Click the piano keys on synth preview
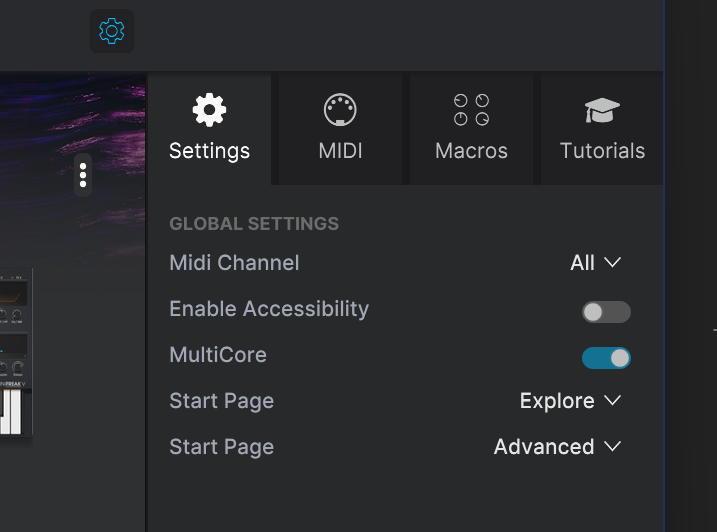 pyautogui.click(x=11, y=411)
